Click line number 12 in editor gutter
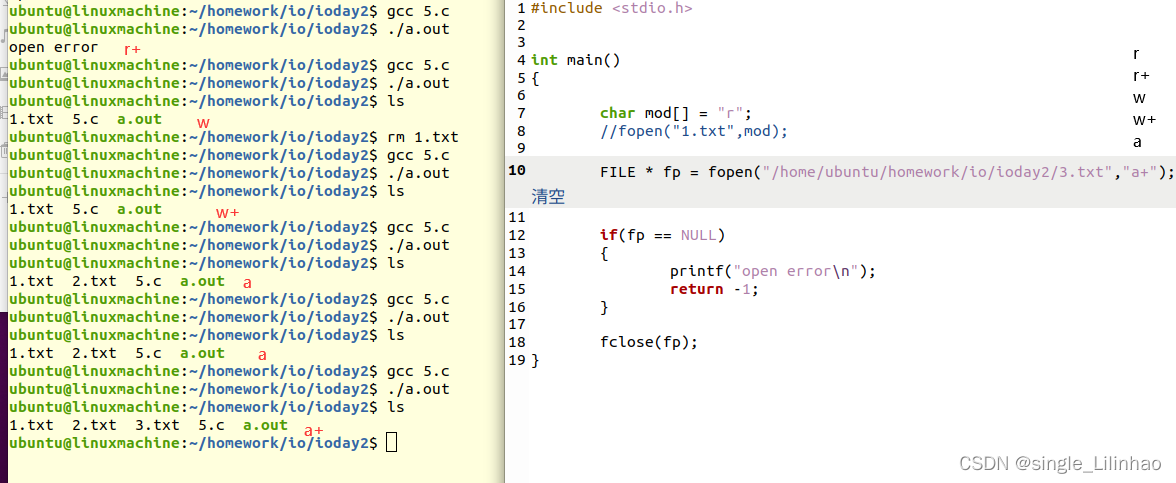 tap(517, 235)
